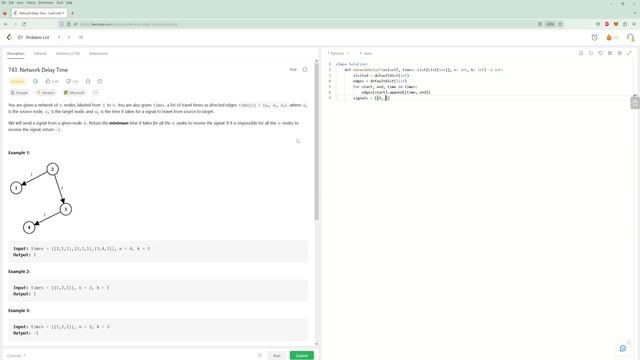Like the problem with thumbs up

click(52, 81)
